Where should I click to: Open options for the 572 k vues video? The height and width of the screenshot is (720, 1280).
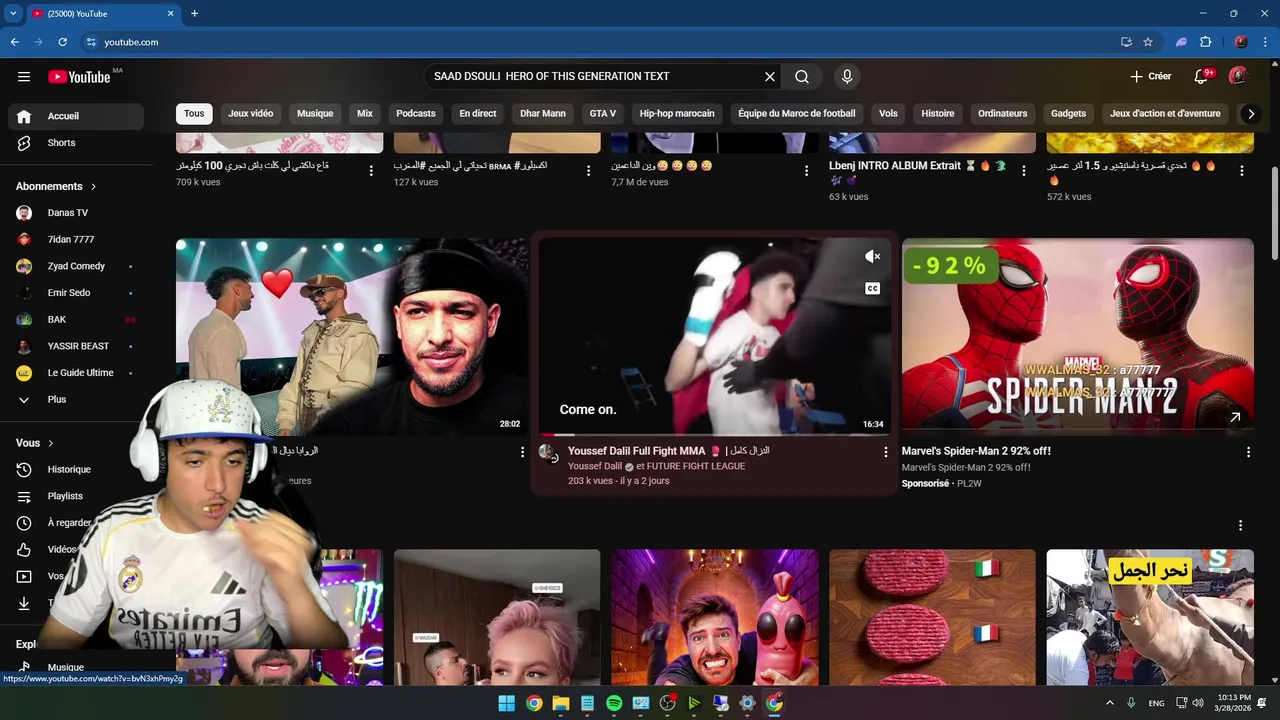(x=1242, y=171)
